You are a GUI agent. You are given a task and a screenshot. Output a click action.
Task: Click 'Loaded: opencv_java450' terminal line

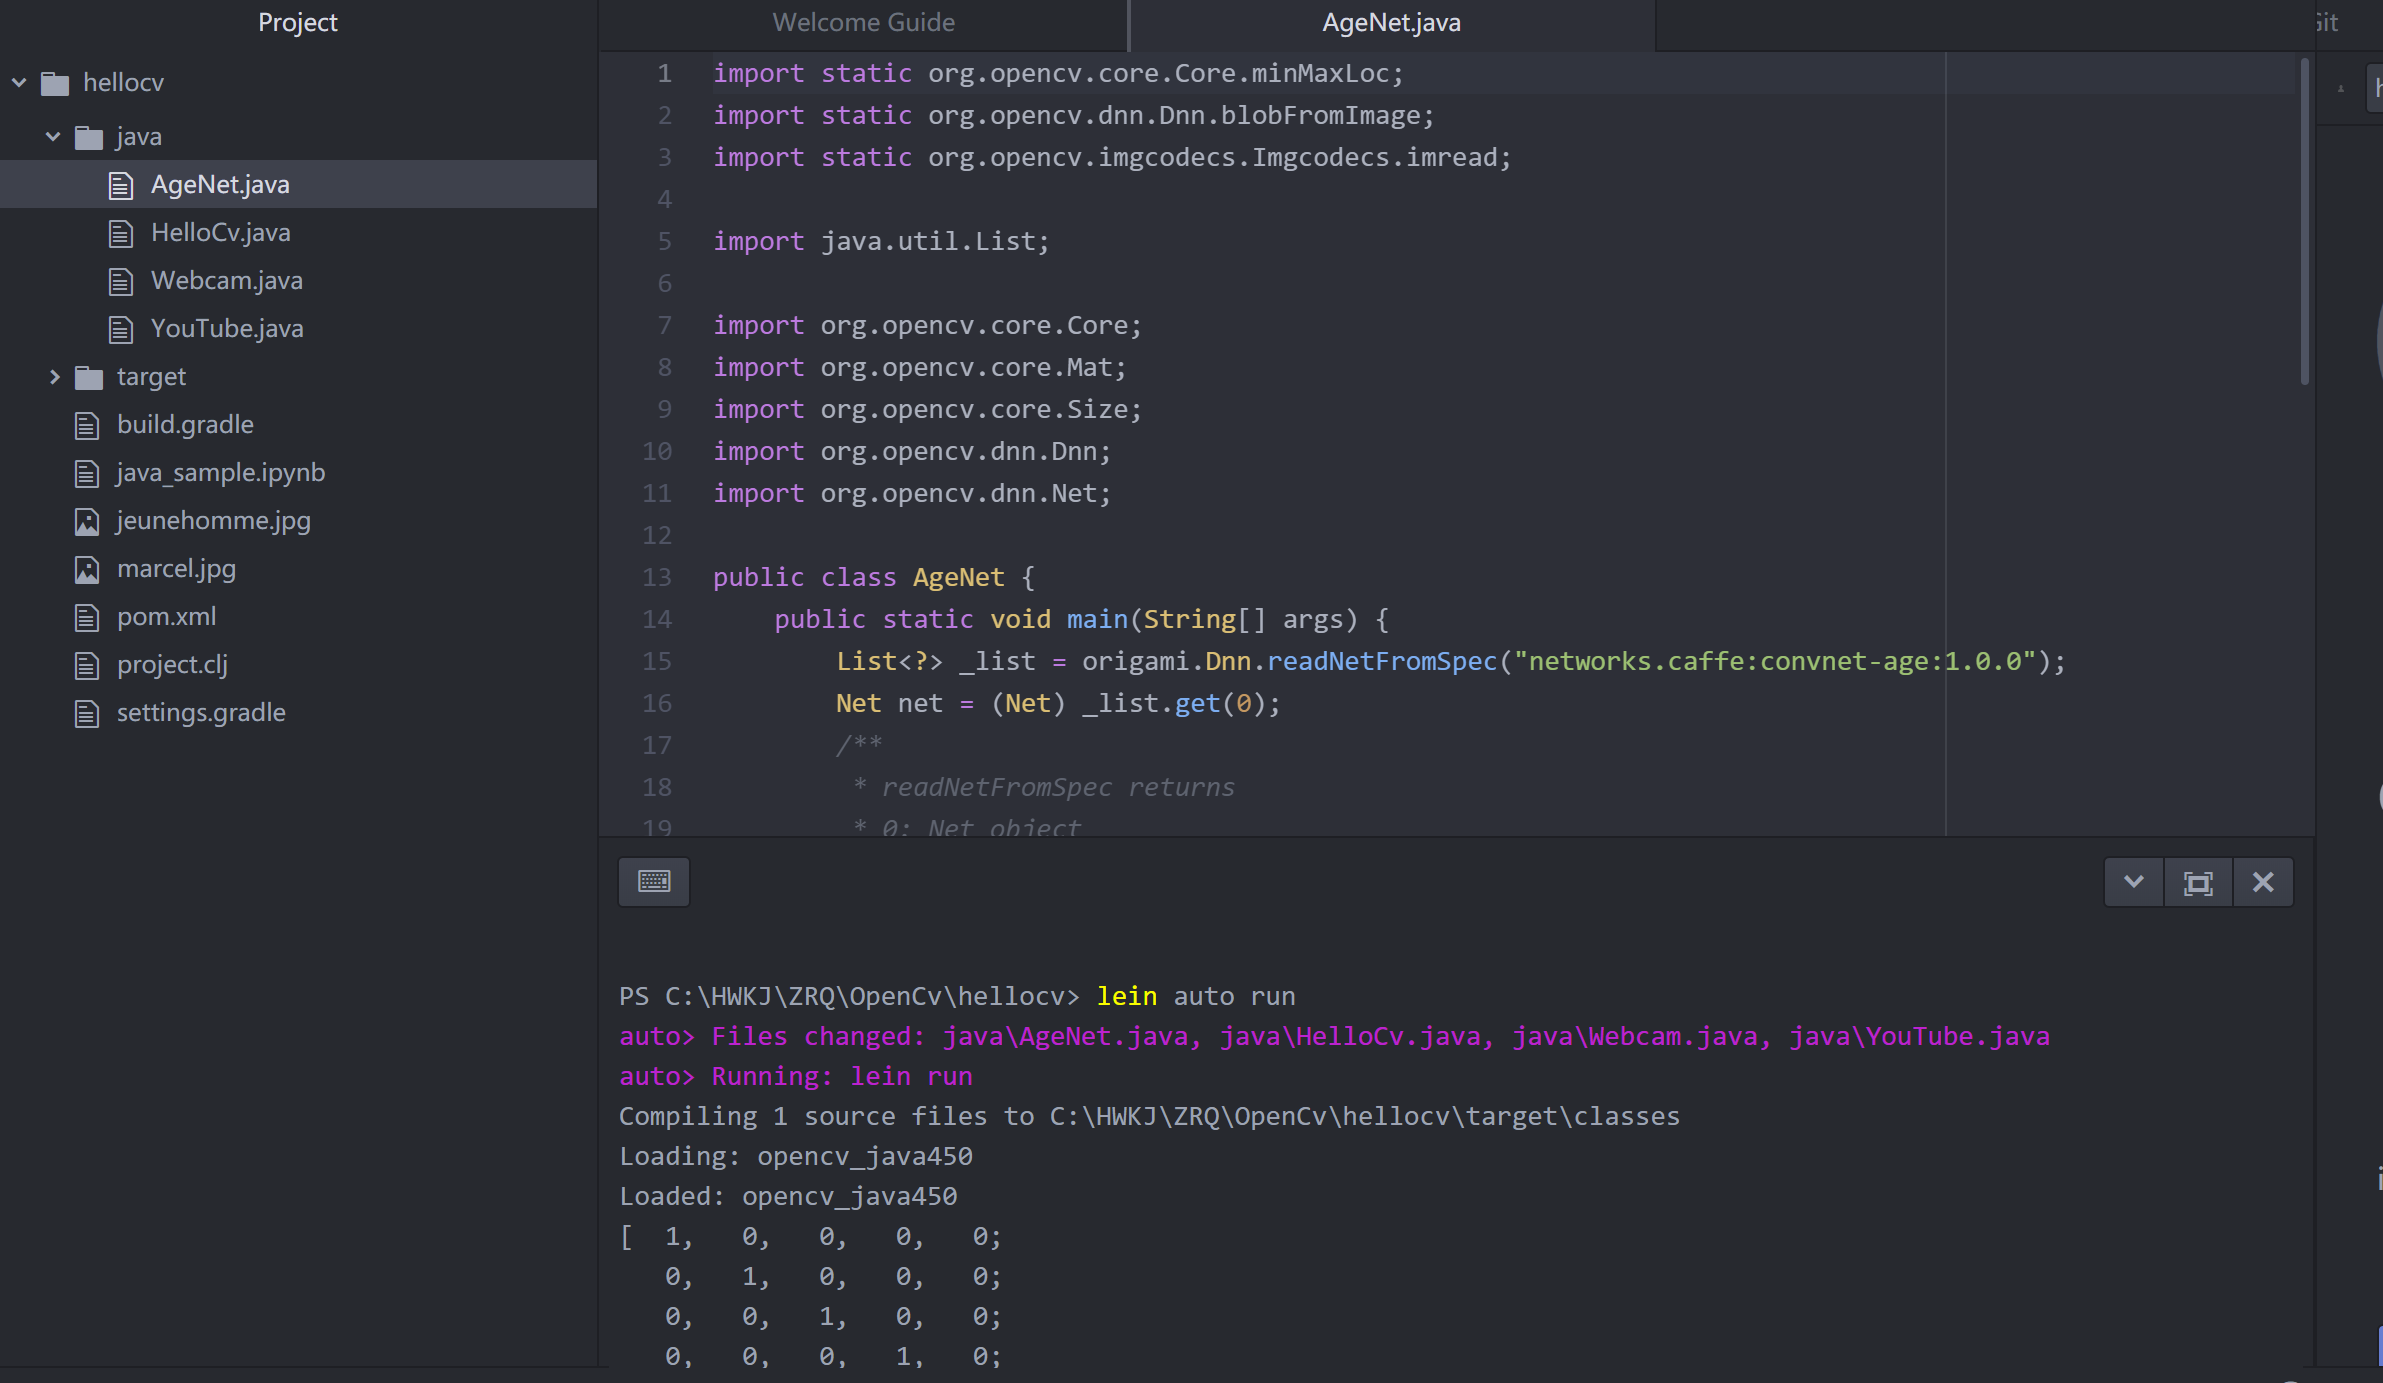point(788,1196)
